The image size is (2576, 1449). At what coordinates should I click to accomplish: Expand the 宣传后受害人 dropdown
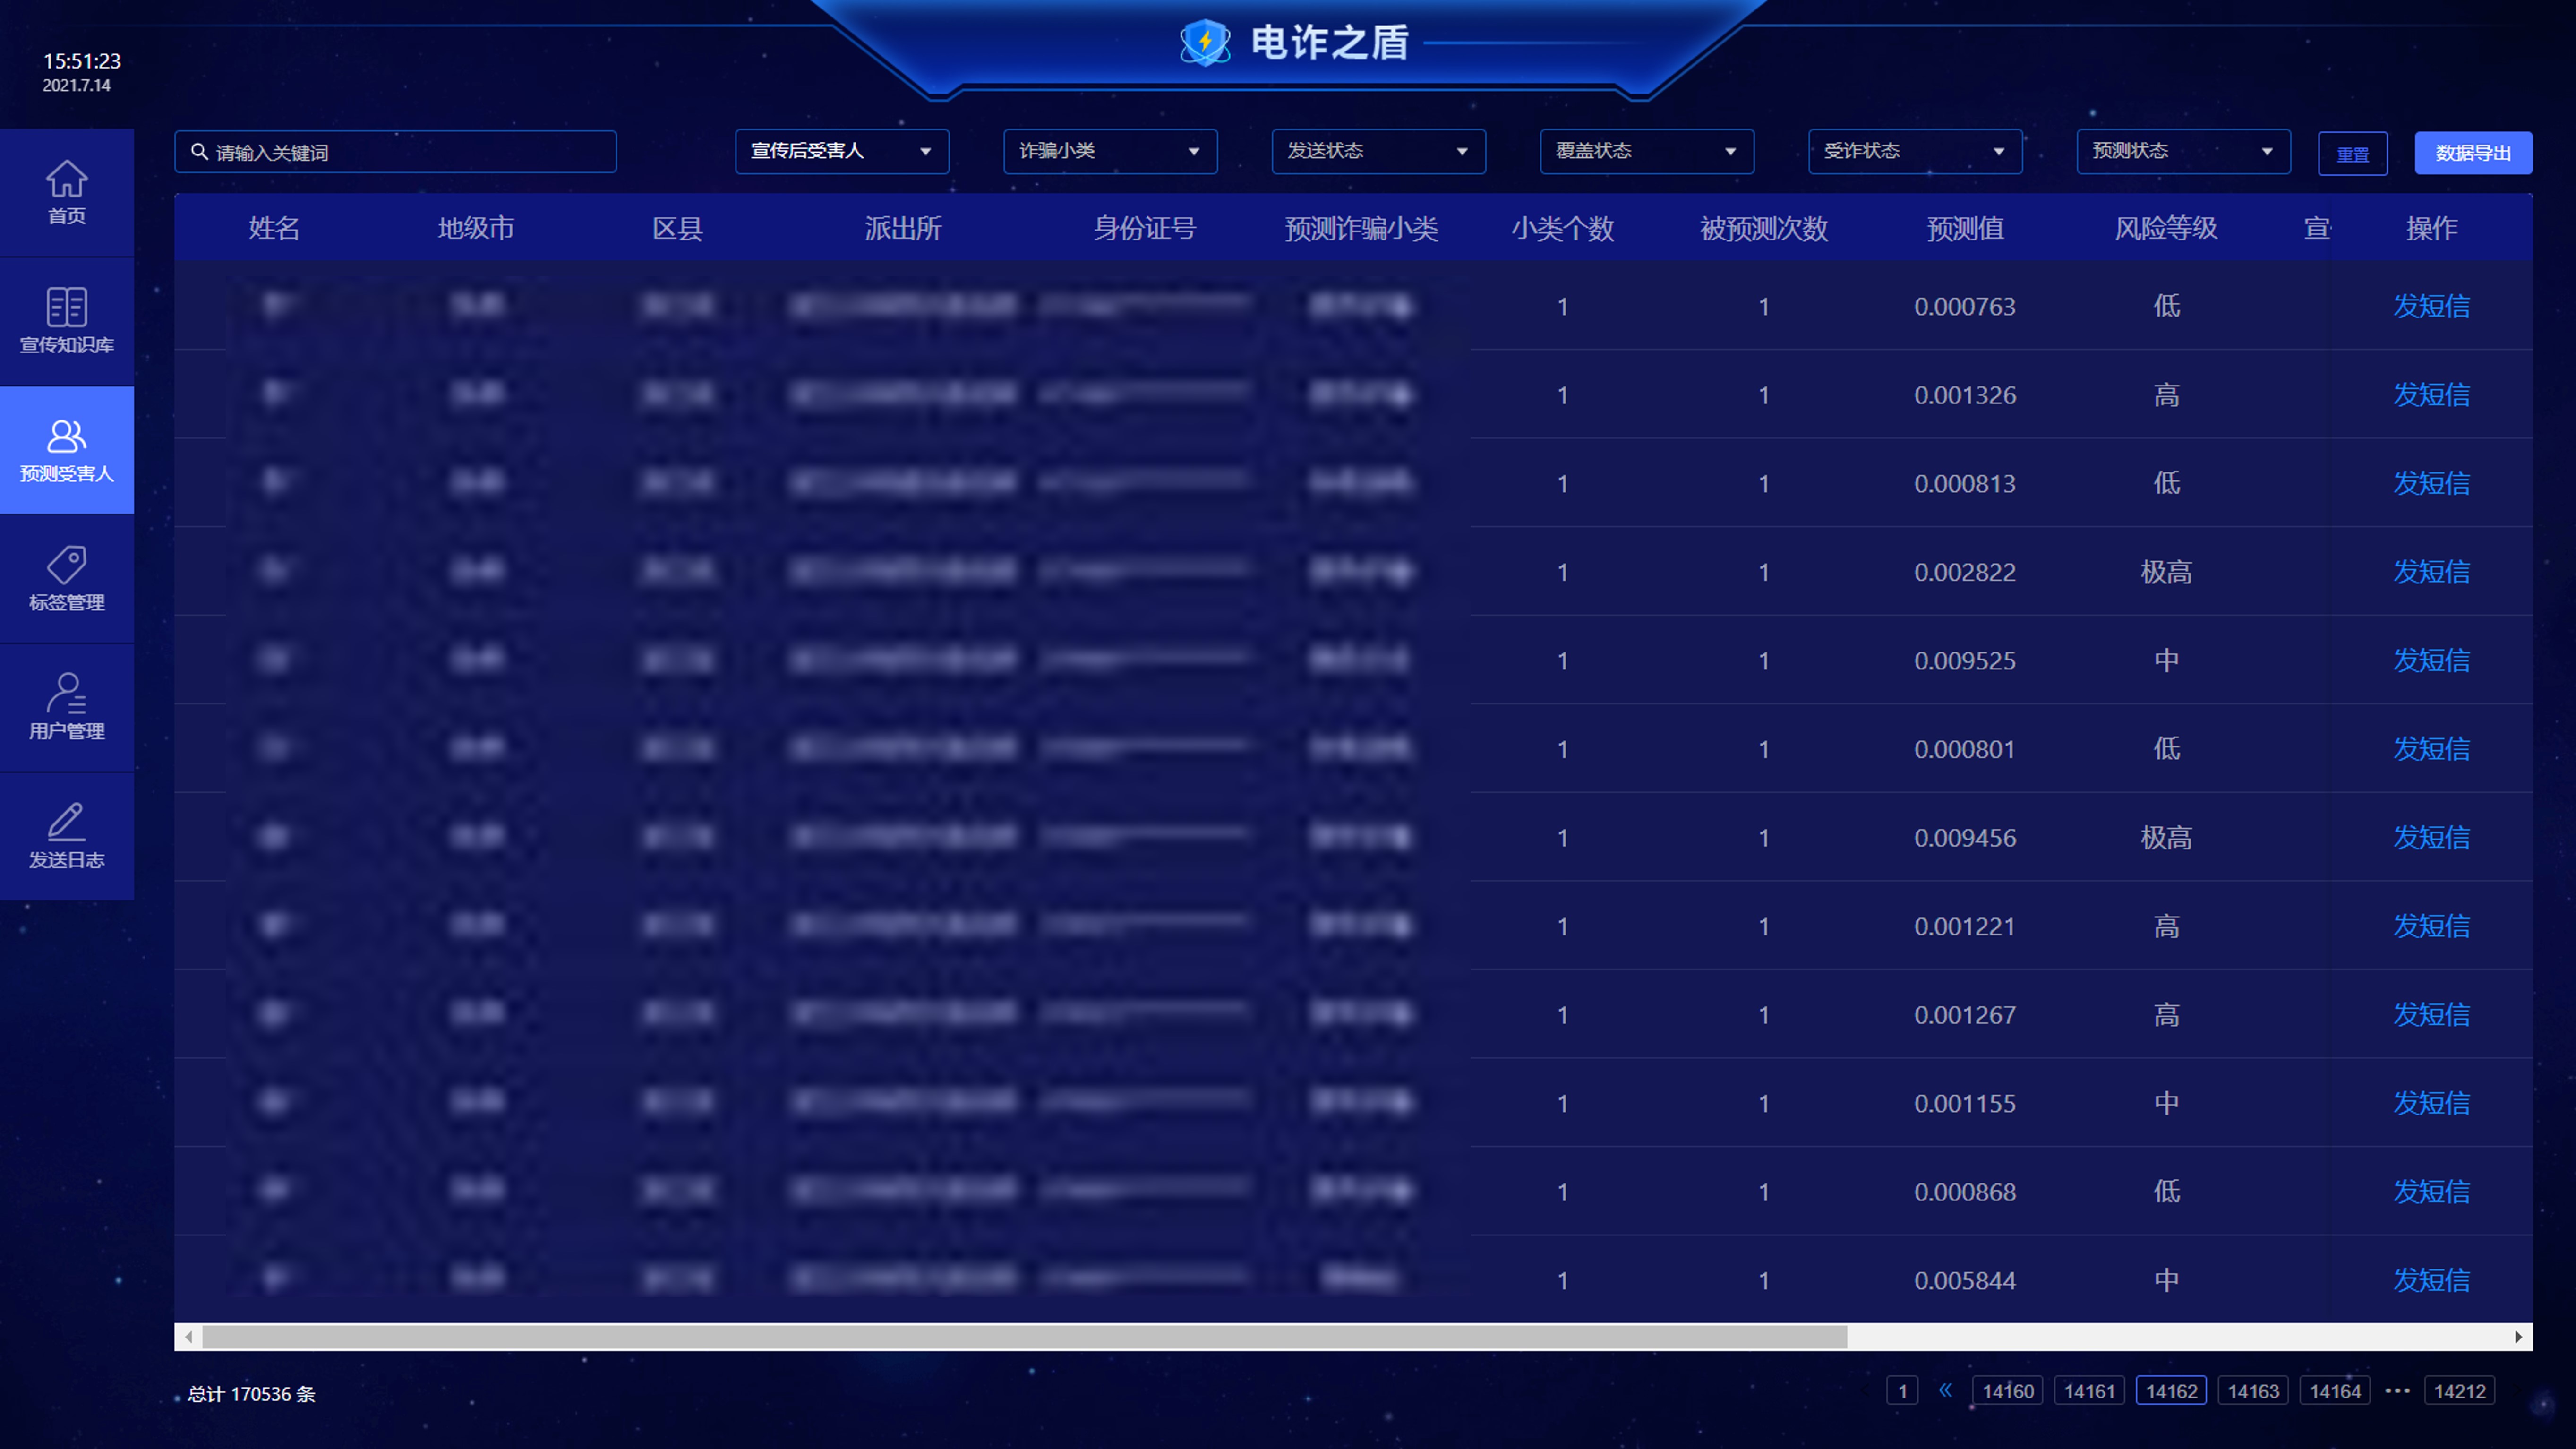tap(841, 151)
